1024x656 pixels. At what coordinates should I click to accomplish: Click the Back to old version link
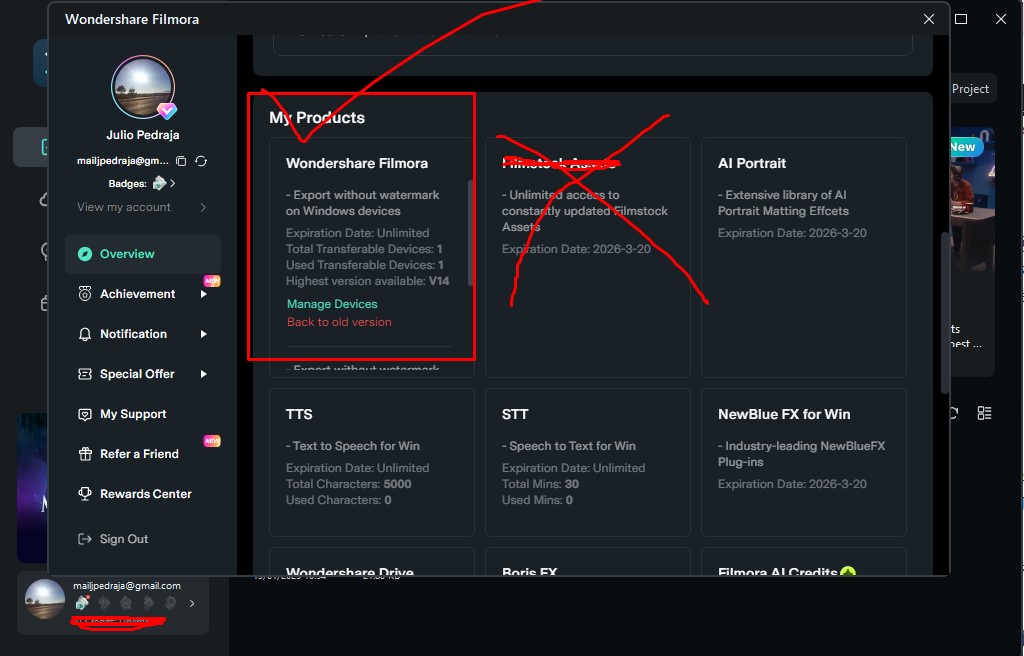[339, 322]
